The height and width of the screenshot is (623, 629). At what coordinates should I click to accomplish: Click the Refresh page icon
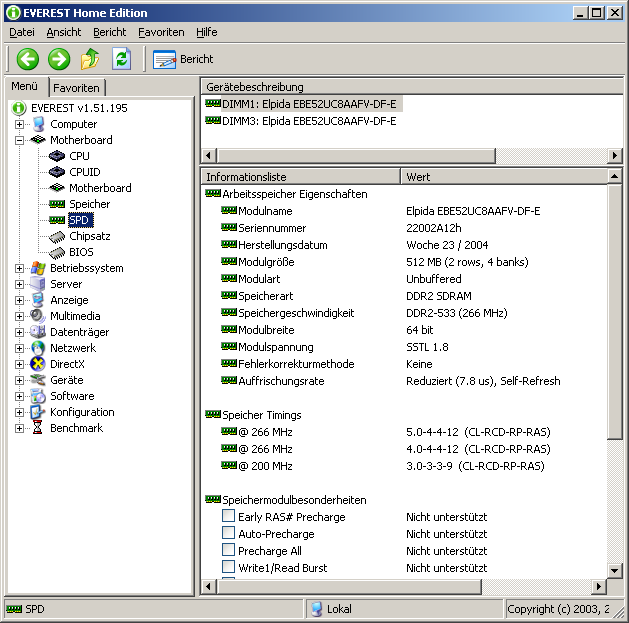pyautogui.click(x=121, y=59)
